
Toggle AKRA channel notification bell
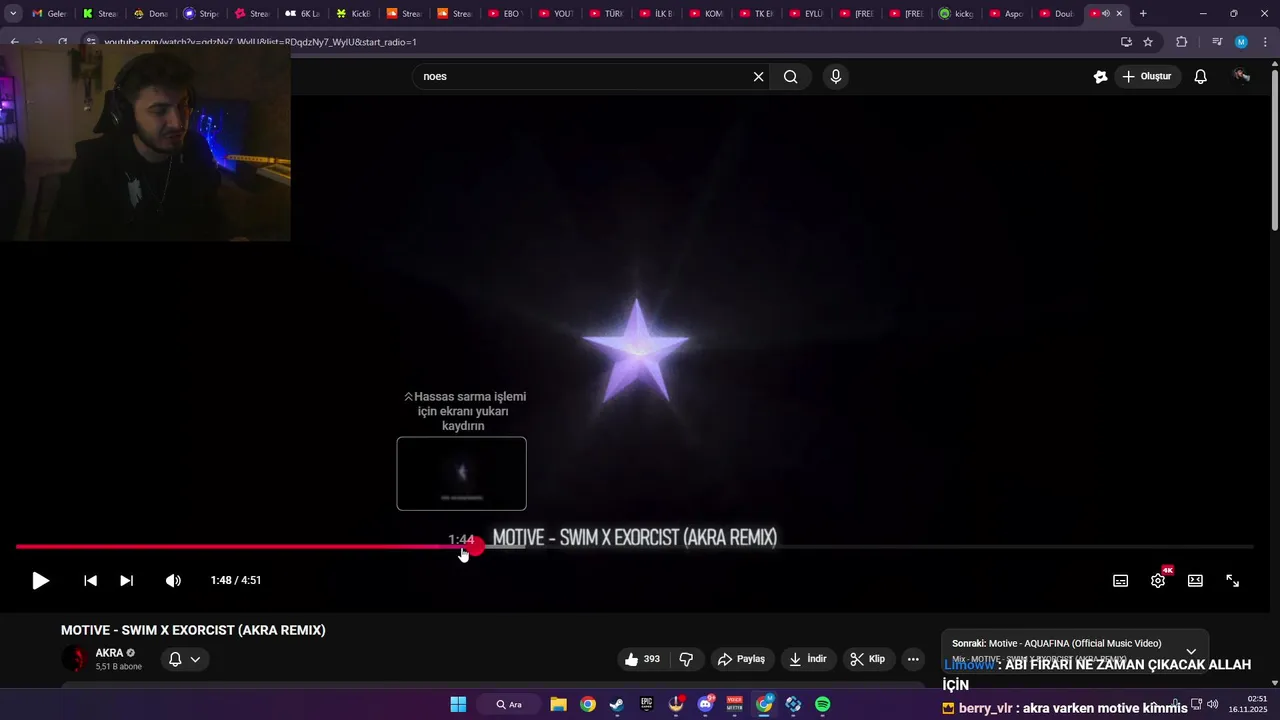point(185,659)
